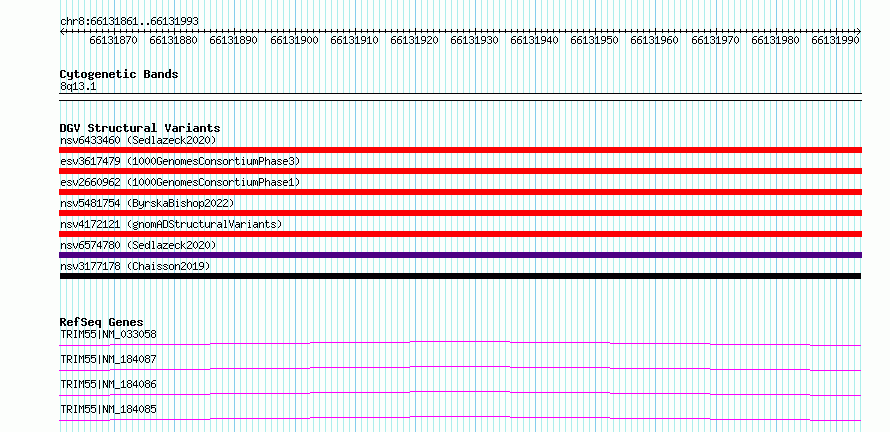Image resolution: width=890 pixels, height=432 pixels.
Task: Click the purple bar under nsv6574780
Action: point(460,255)
